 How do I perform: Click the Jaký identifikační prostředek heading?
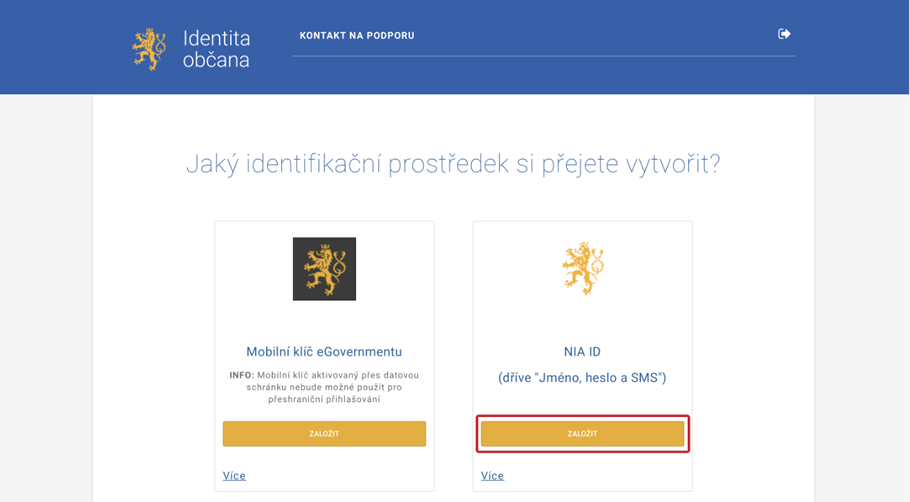[x=453, y=164]
